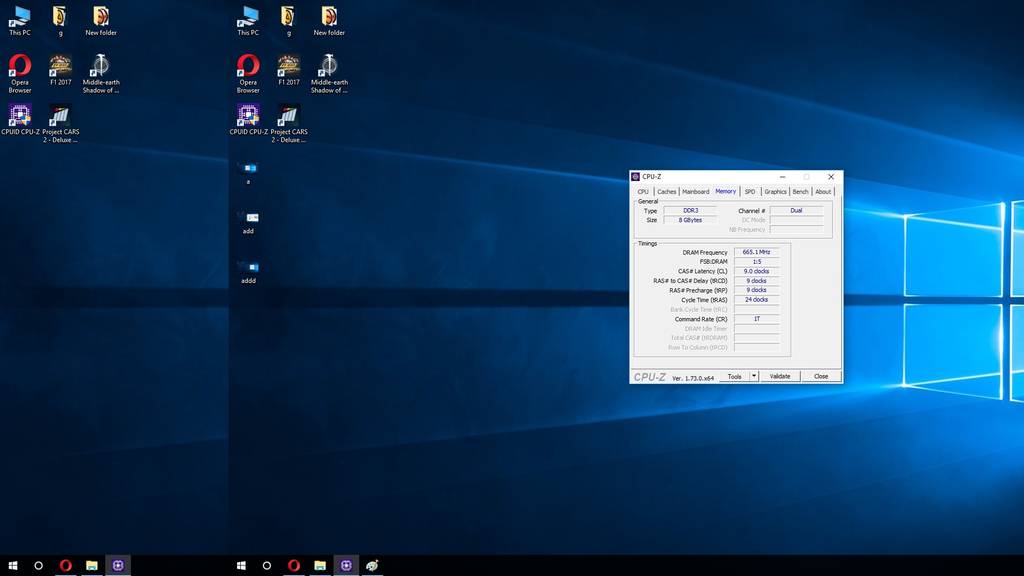Open the Paint palette icon in the taskbar
This screenshot has height=576, width=1024.
[x=371, y=565]
